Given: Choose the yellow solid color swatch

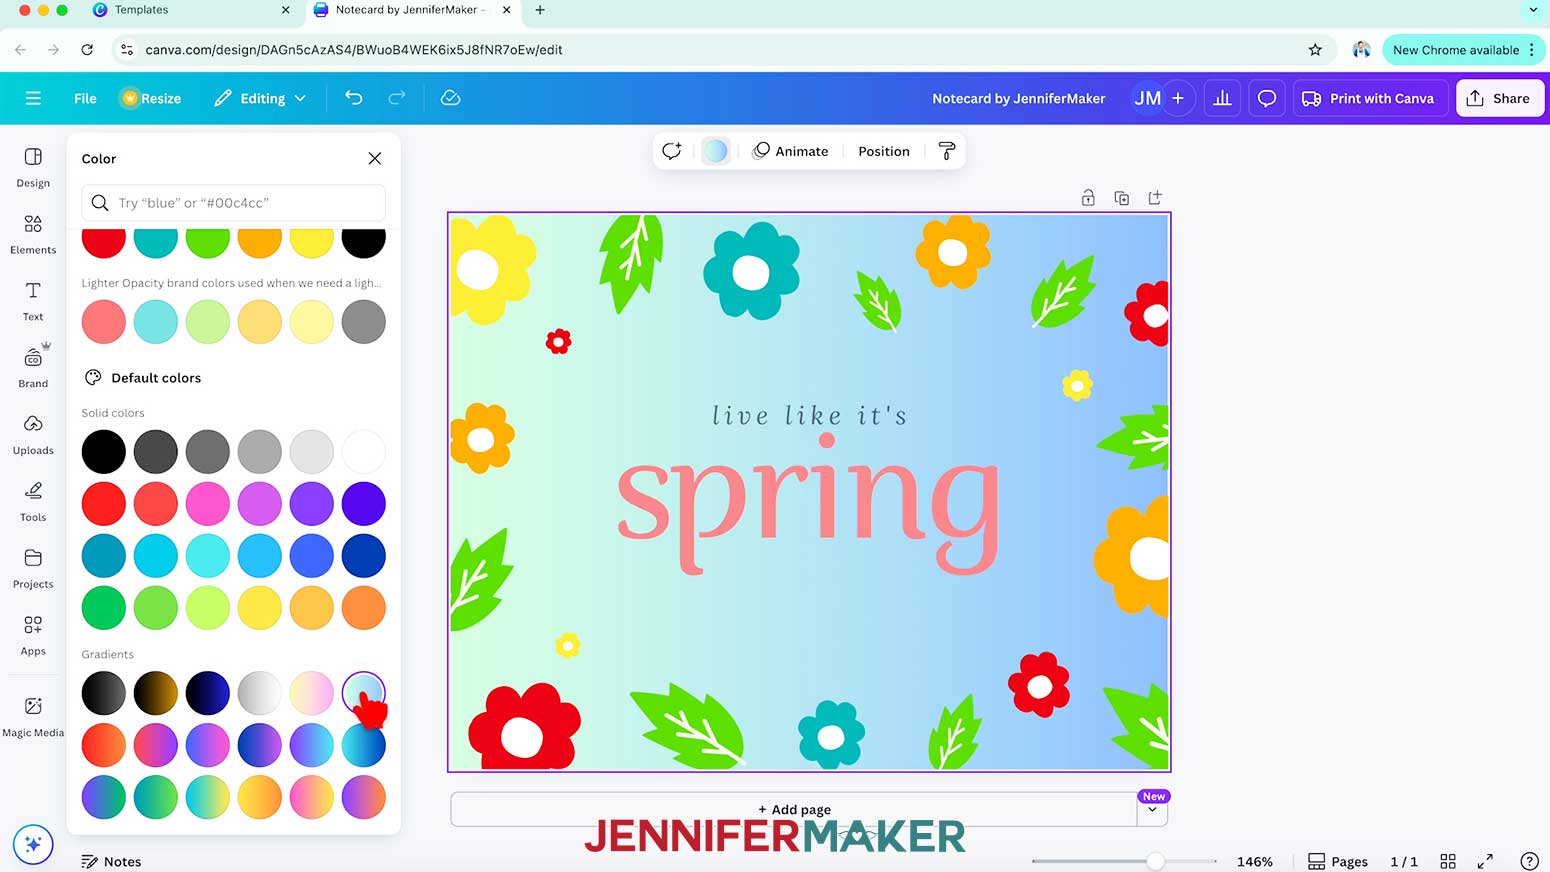Looking at the screenshot, I should click(260, 608).
